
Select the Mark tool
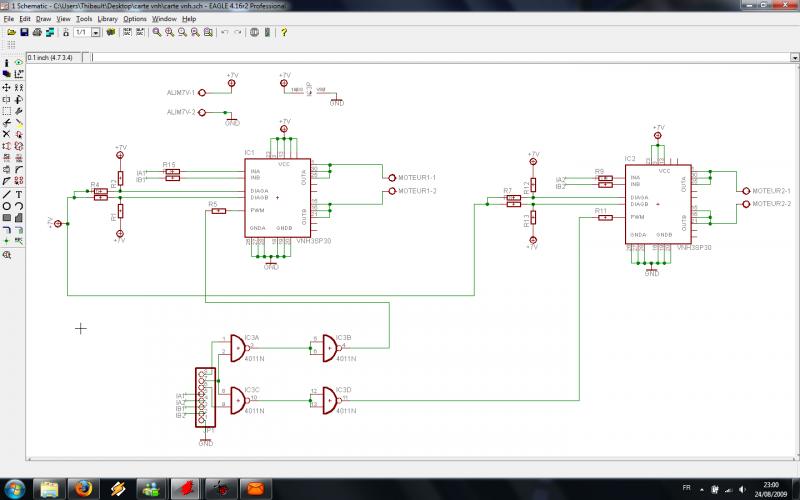(19, 74)
